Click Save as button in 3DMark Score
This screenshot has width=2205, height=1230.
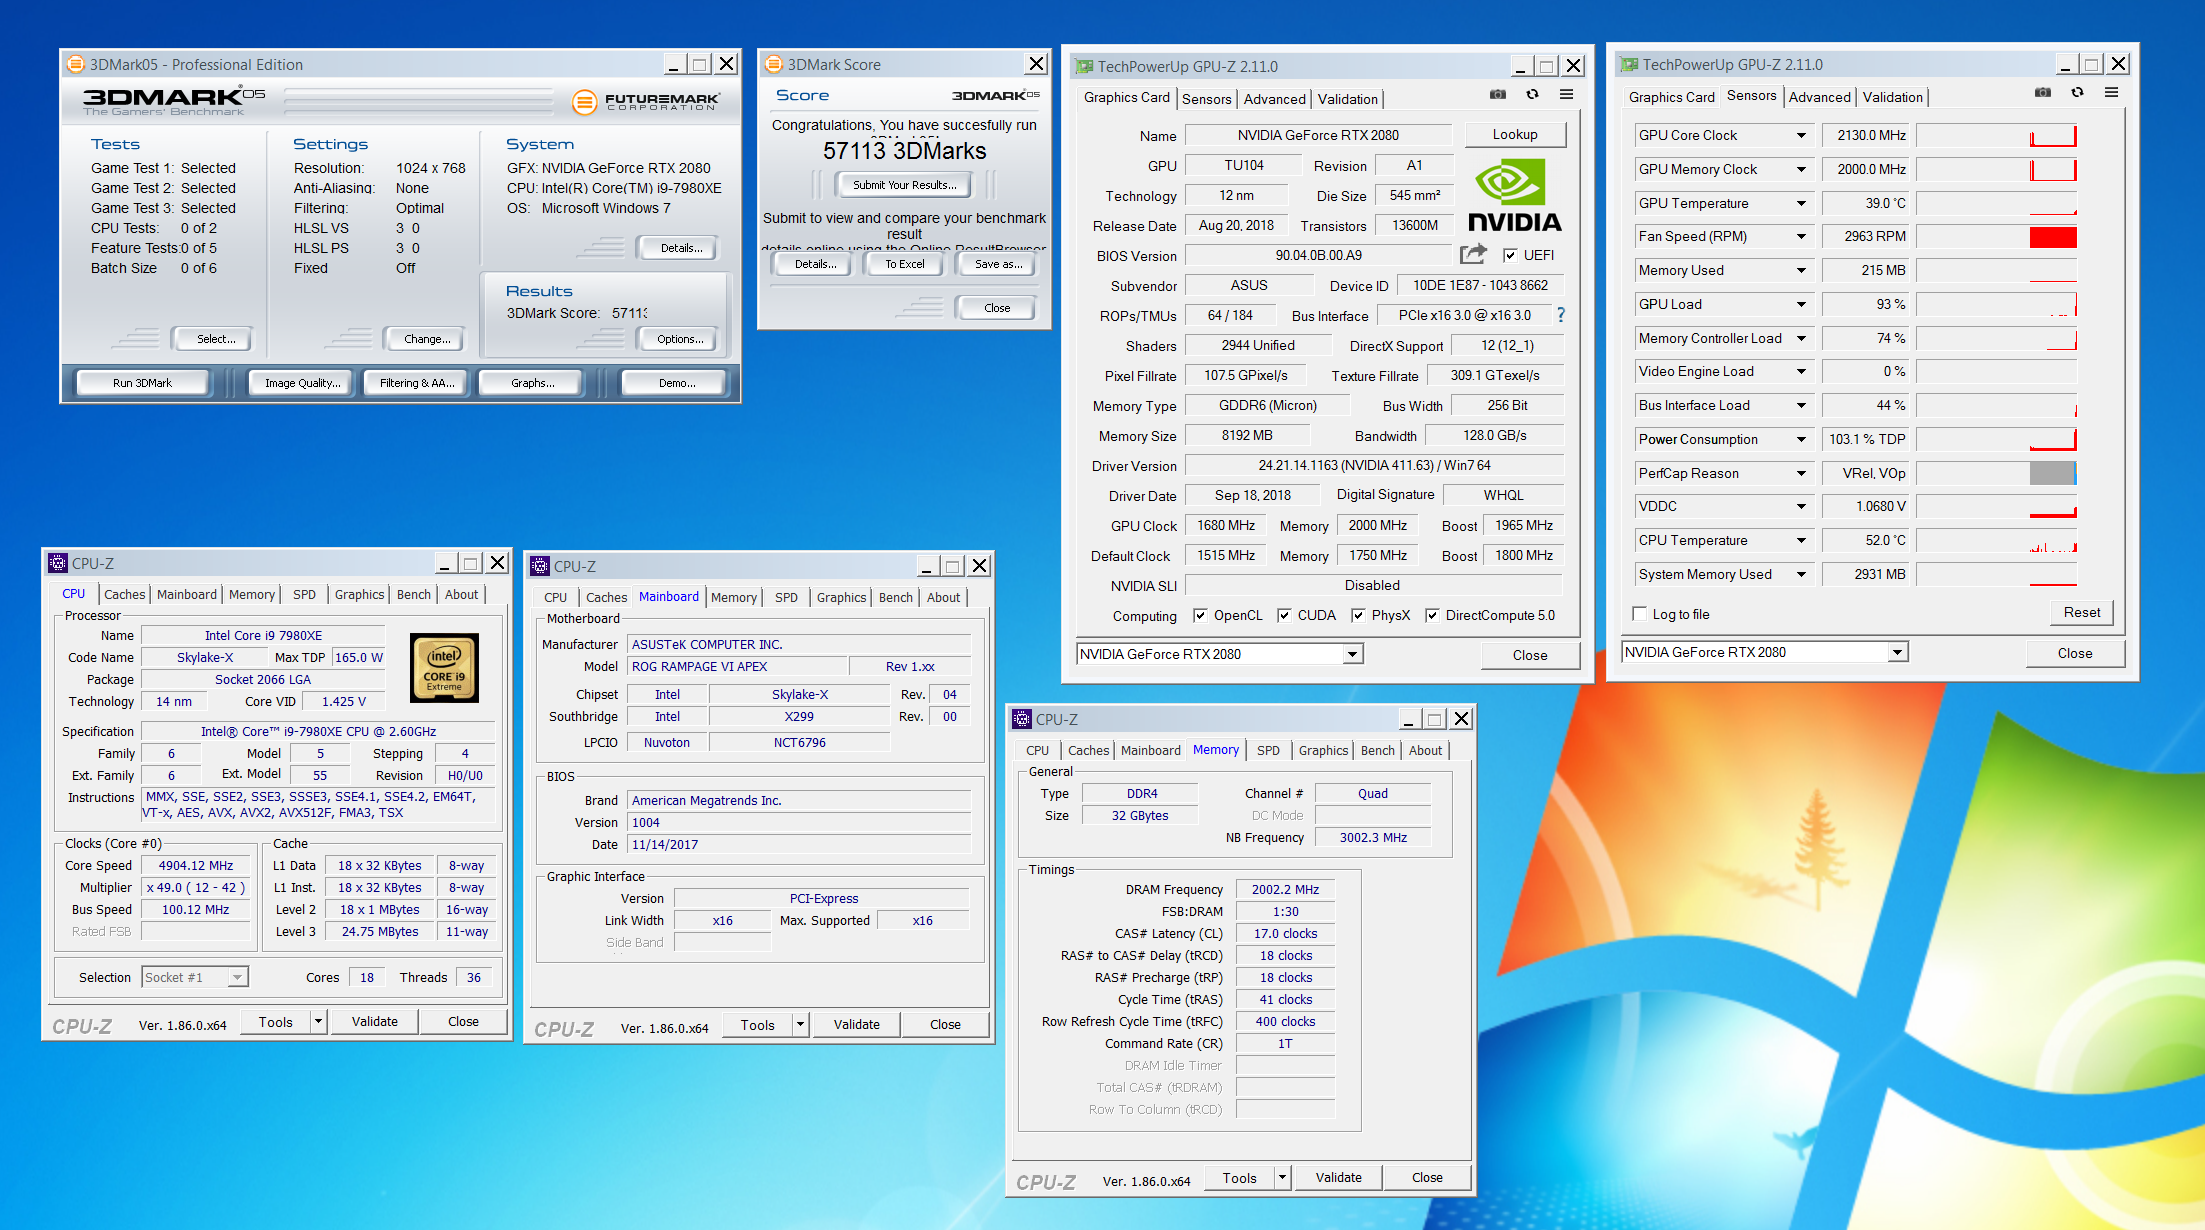[998, 264]
